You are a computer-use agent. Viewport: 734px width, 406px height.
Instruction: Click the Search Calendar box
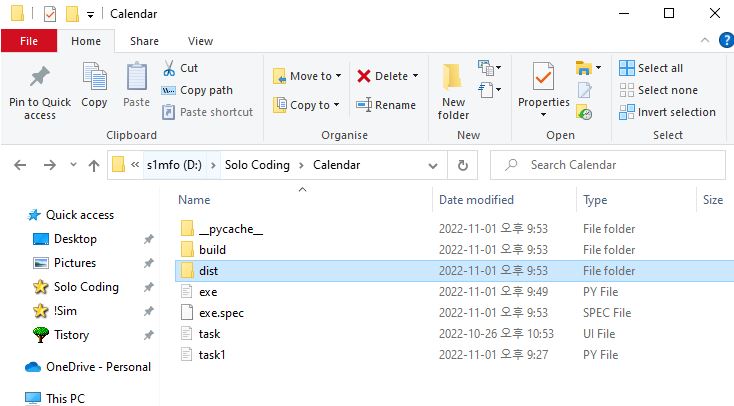coord(608,165)
